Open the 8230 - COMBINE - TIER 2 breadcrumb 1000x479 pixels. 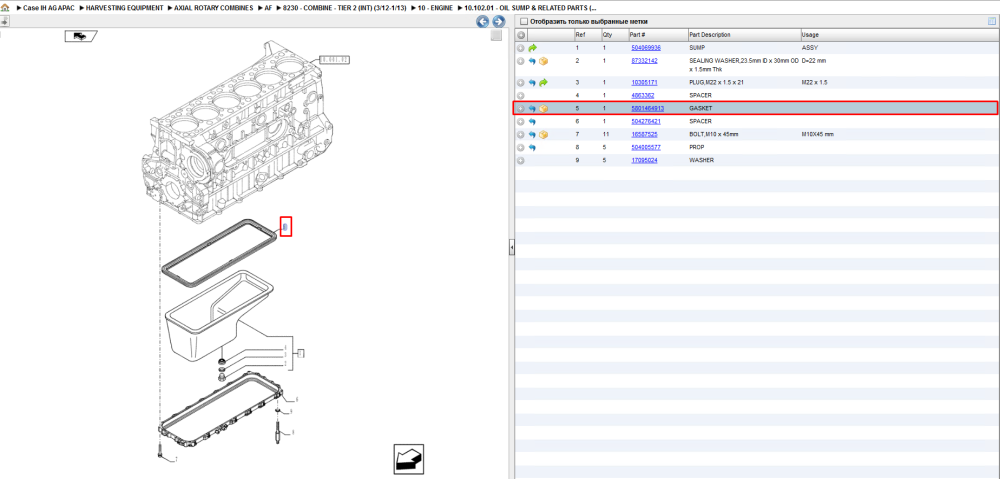click(345, 8)
